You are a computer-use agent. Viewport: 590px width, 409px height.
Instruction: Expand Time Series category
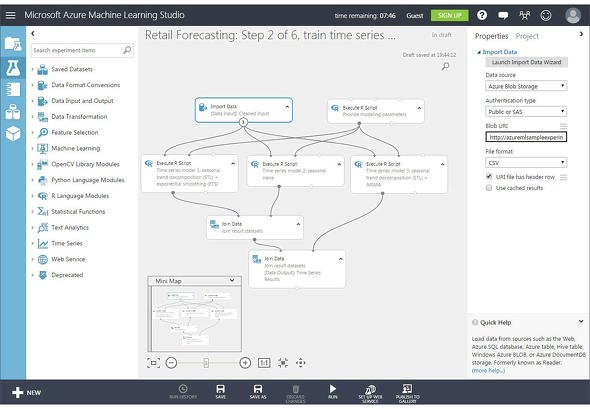(32, 243)
